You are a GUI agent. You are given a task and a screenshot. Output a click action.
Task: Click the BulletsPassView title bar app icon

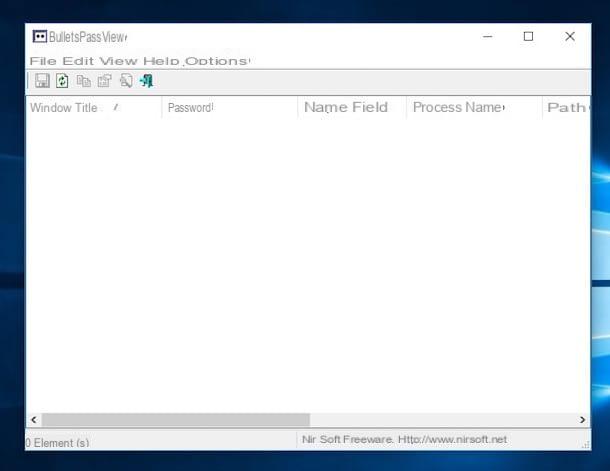(x=40, y=37)
